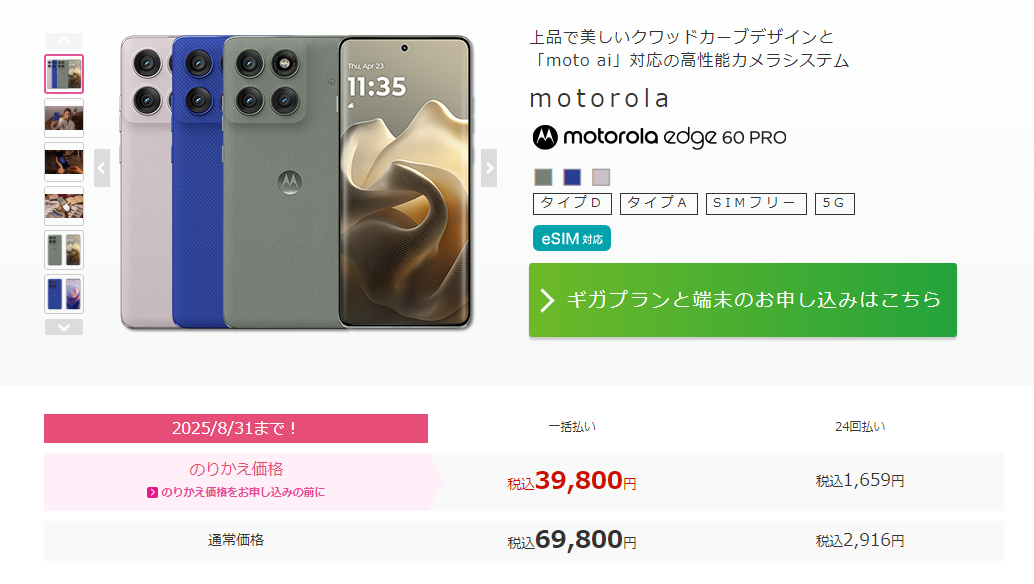Choose the blue color swatch
This screenshot has width=1034, height=584.
click(572, 177)
